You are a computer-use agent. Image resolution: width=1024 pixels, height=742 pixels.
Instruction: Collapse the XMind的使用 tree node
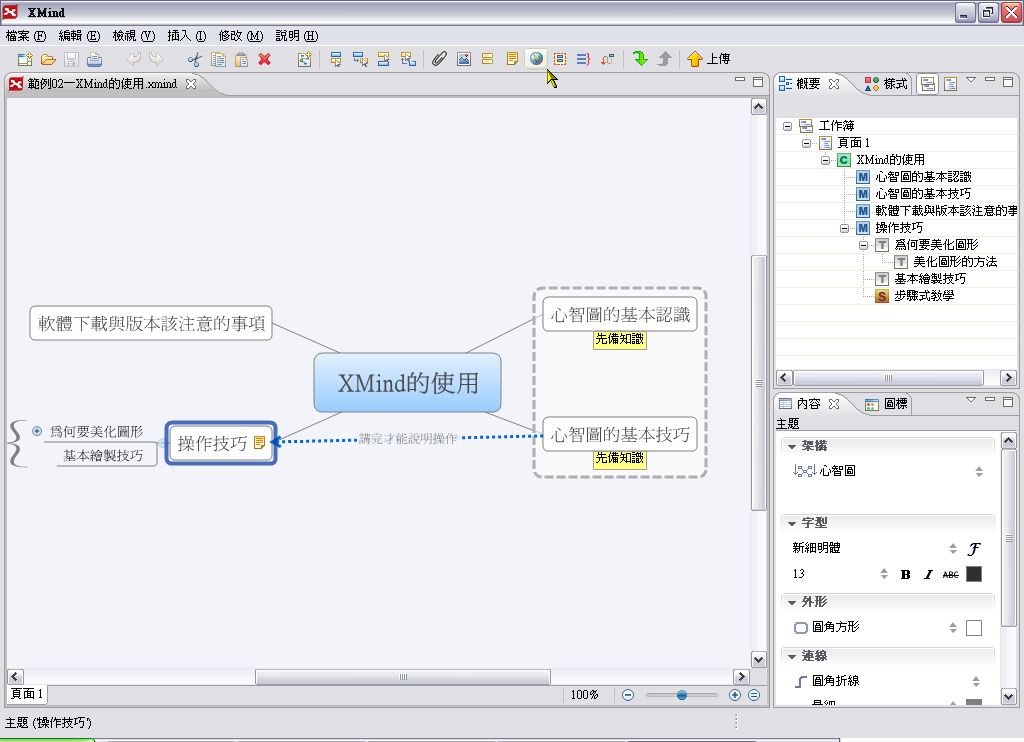(x=825, y=160)
